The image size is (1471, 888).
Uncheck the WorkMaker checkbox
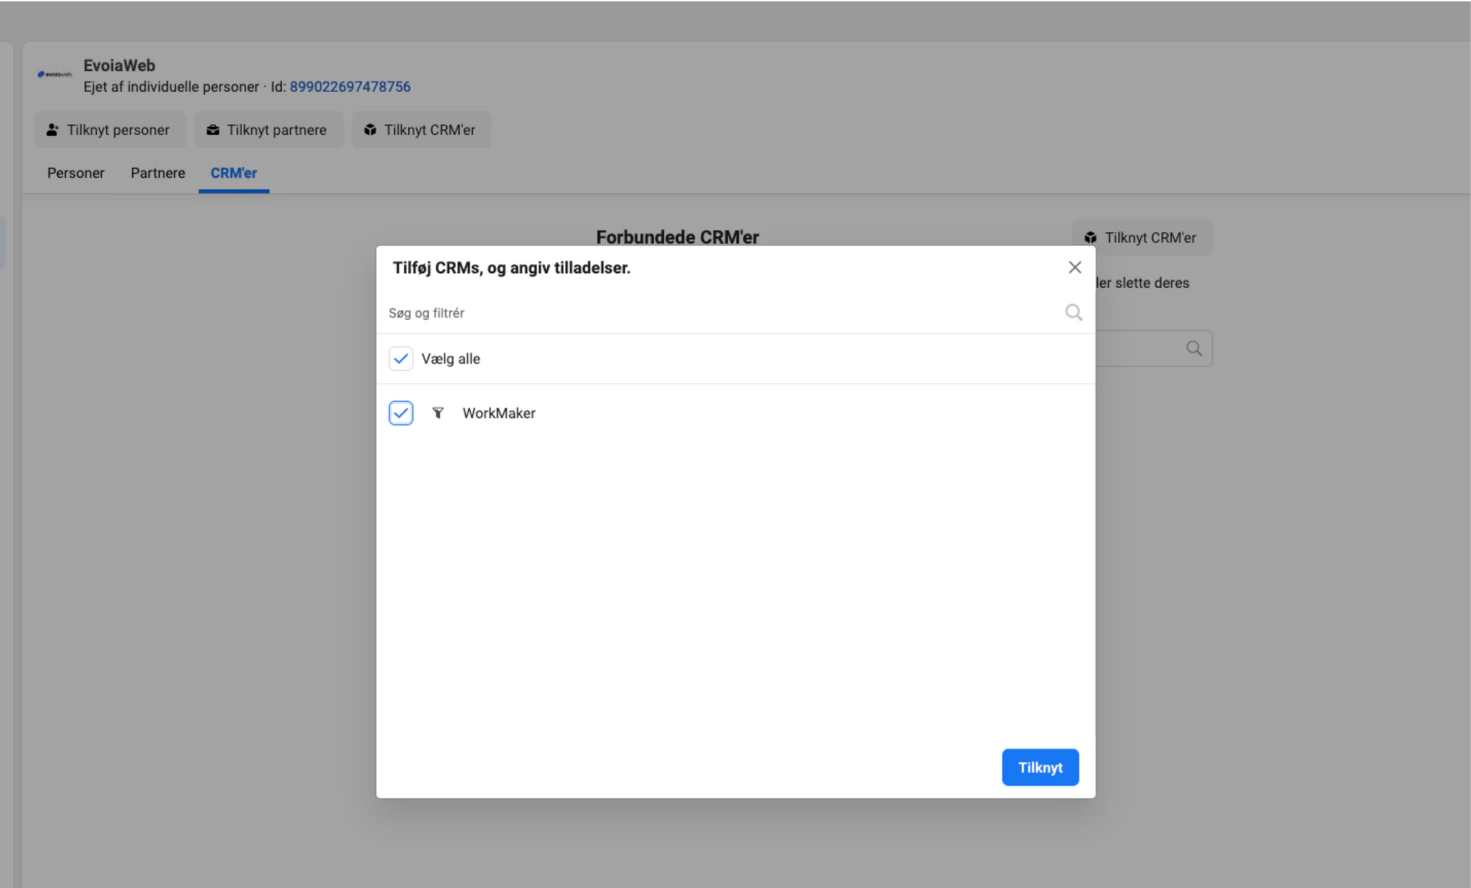[401, 413]
